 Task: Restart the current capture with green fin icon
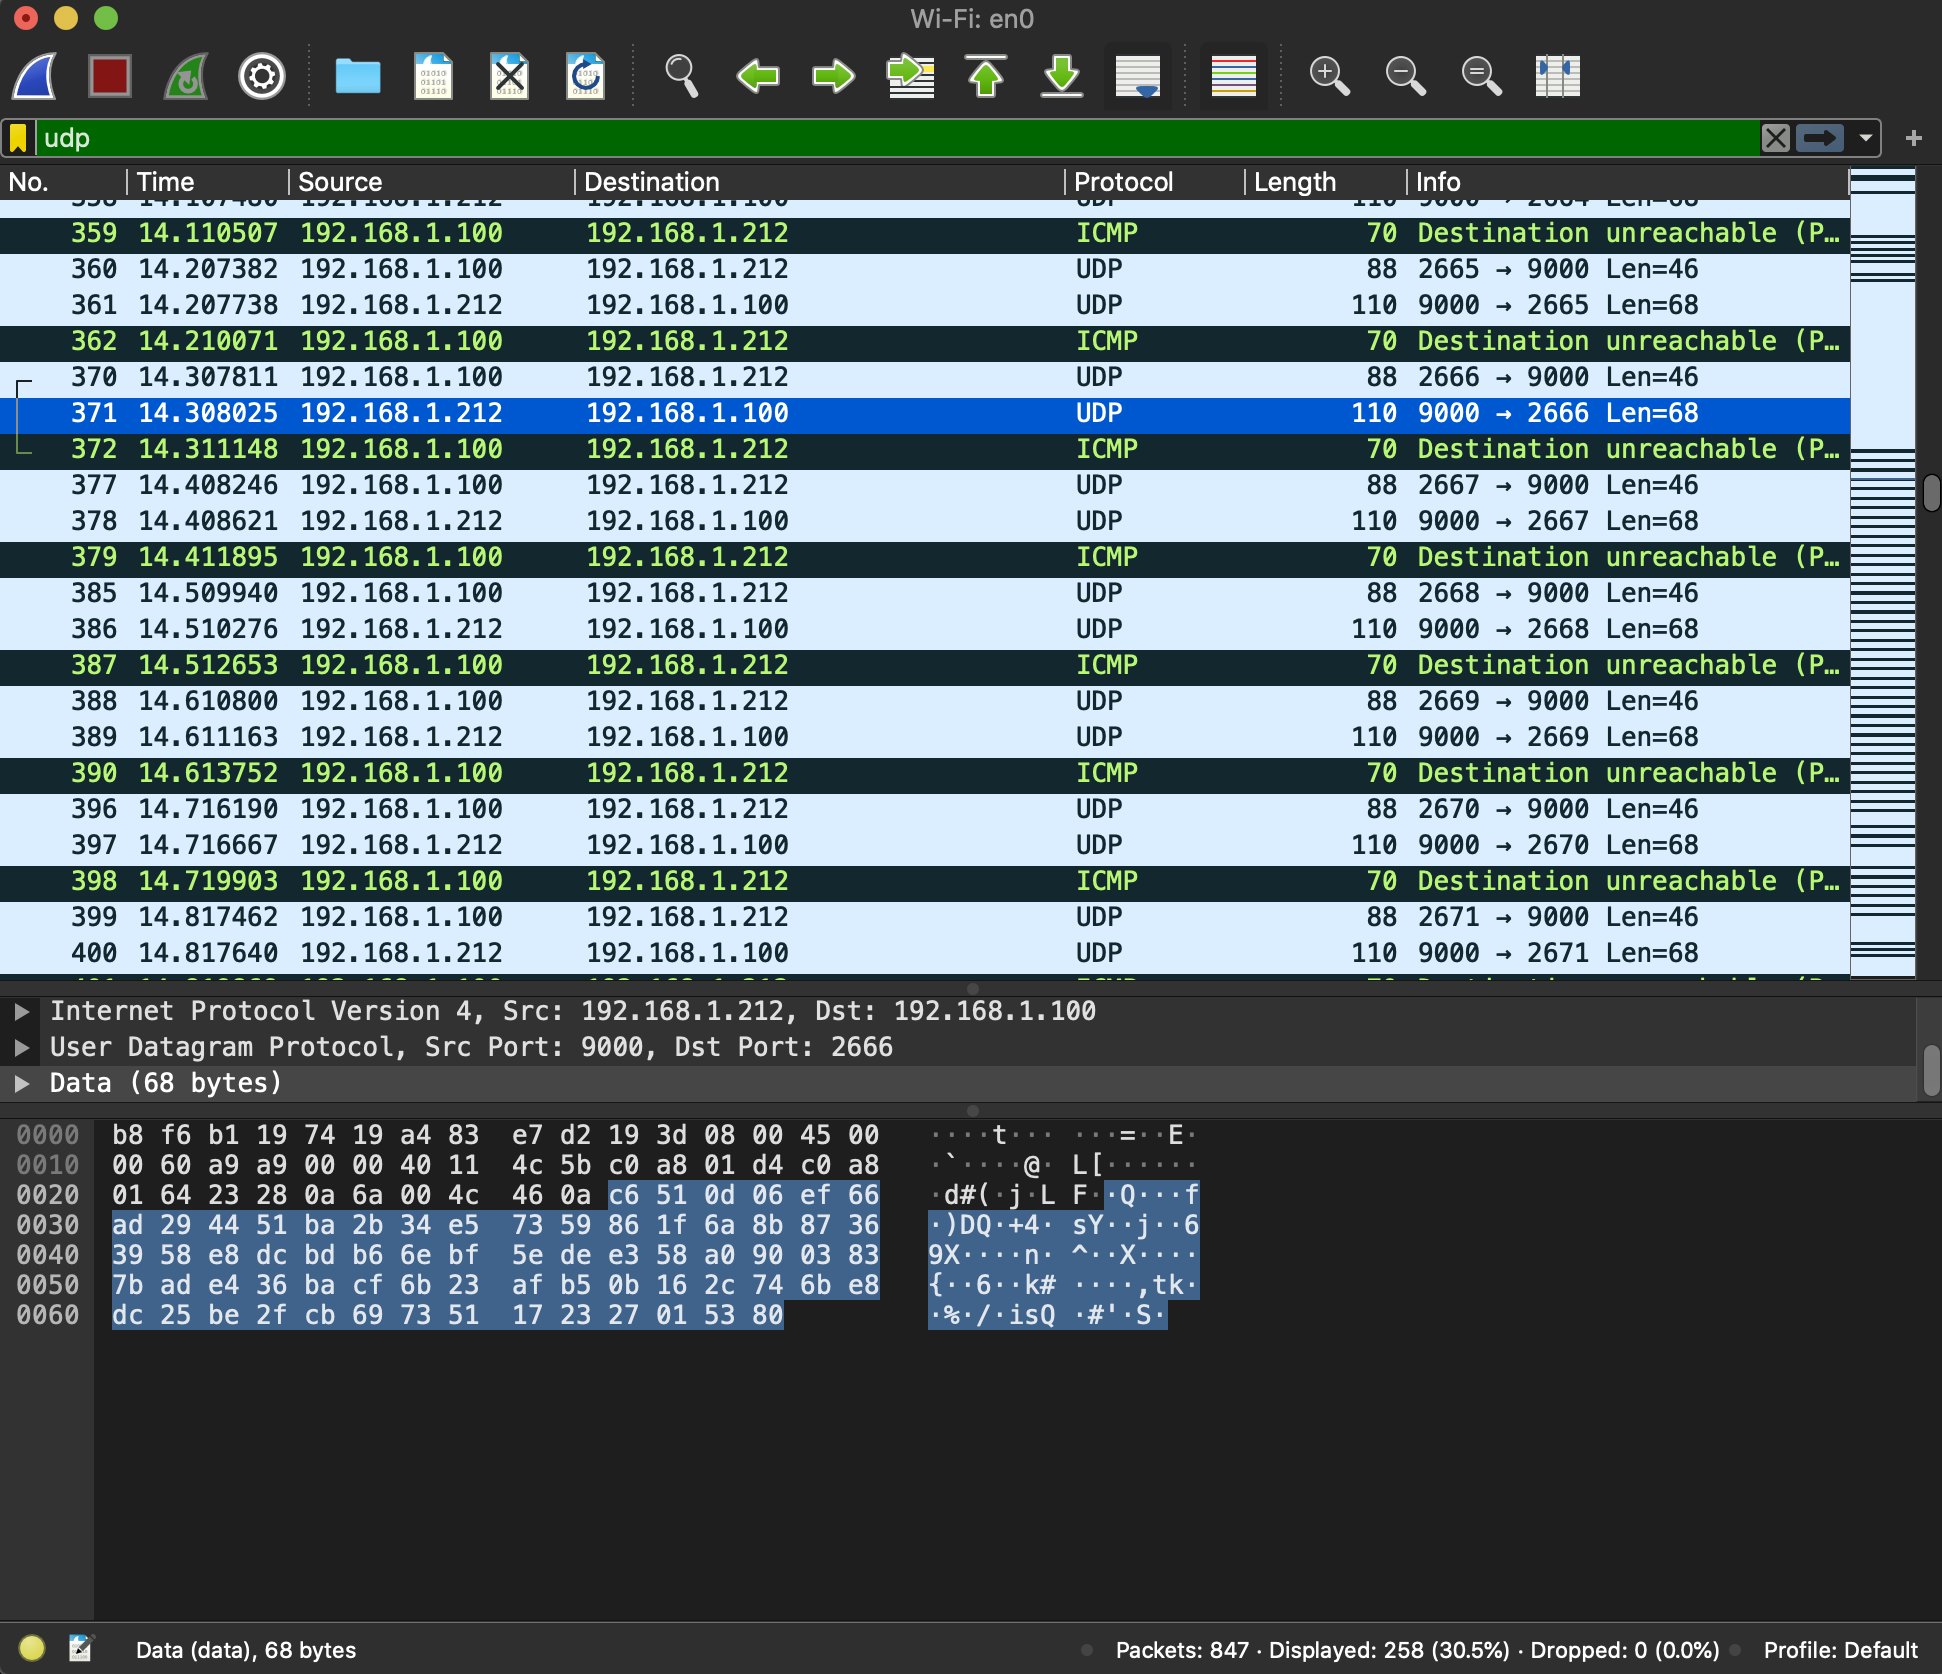tap(186, 76)
